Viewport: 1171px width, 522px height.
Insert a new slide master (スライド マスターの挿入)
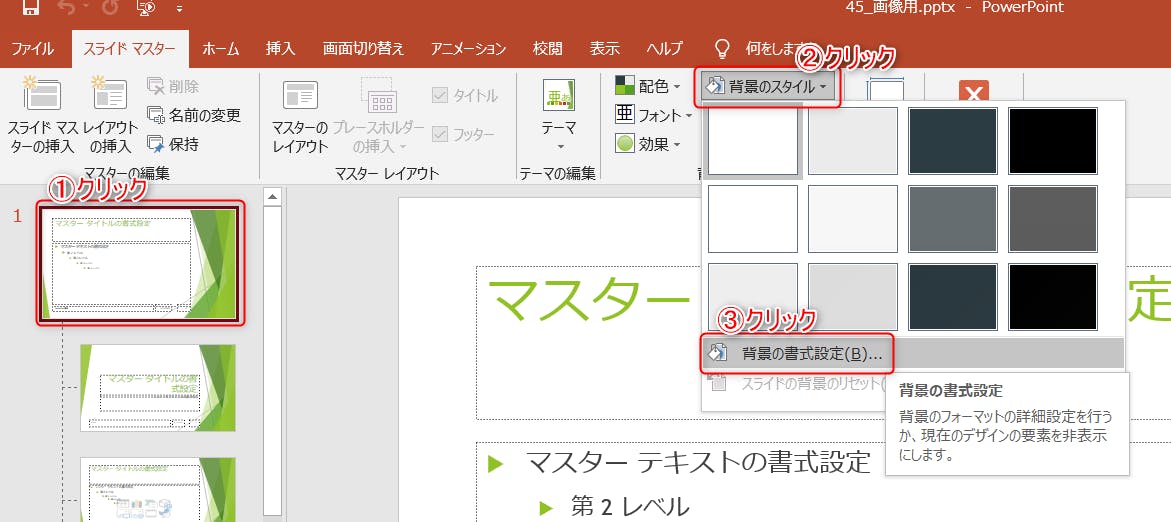(43, 114)
